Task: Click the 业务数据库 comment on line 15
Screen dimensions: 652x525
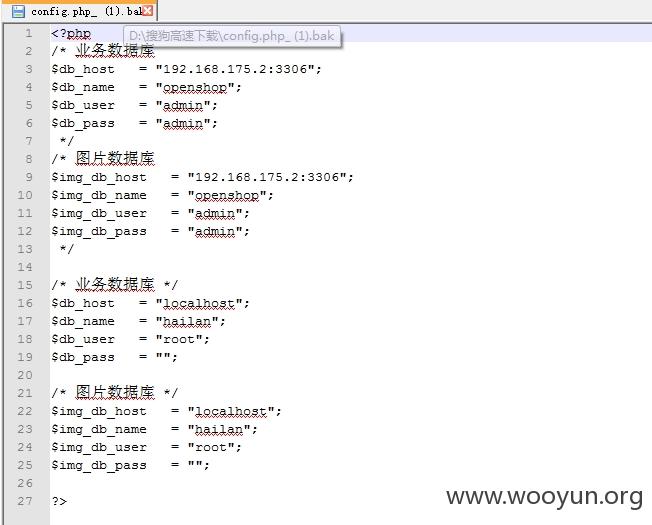Action: coord(115,285)
